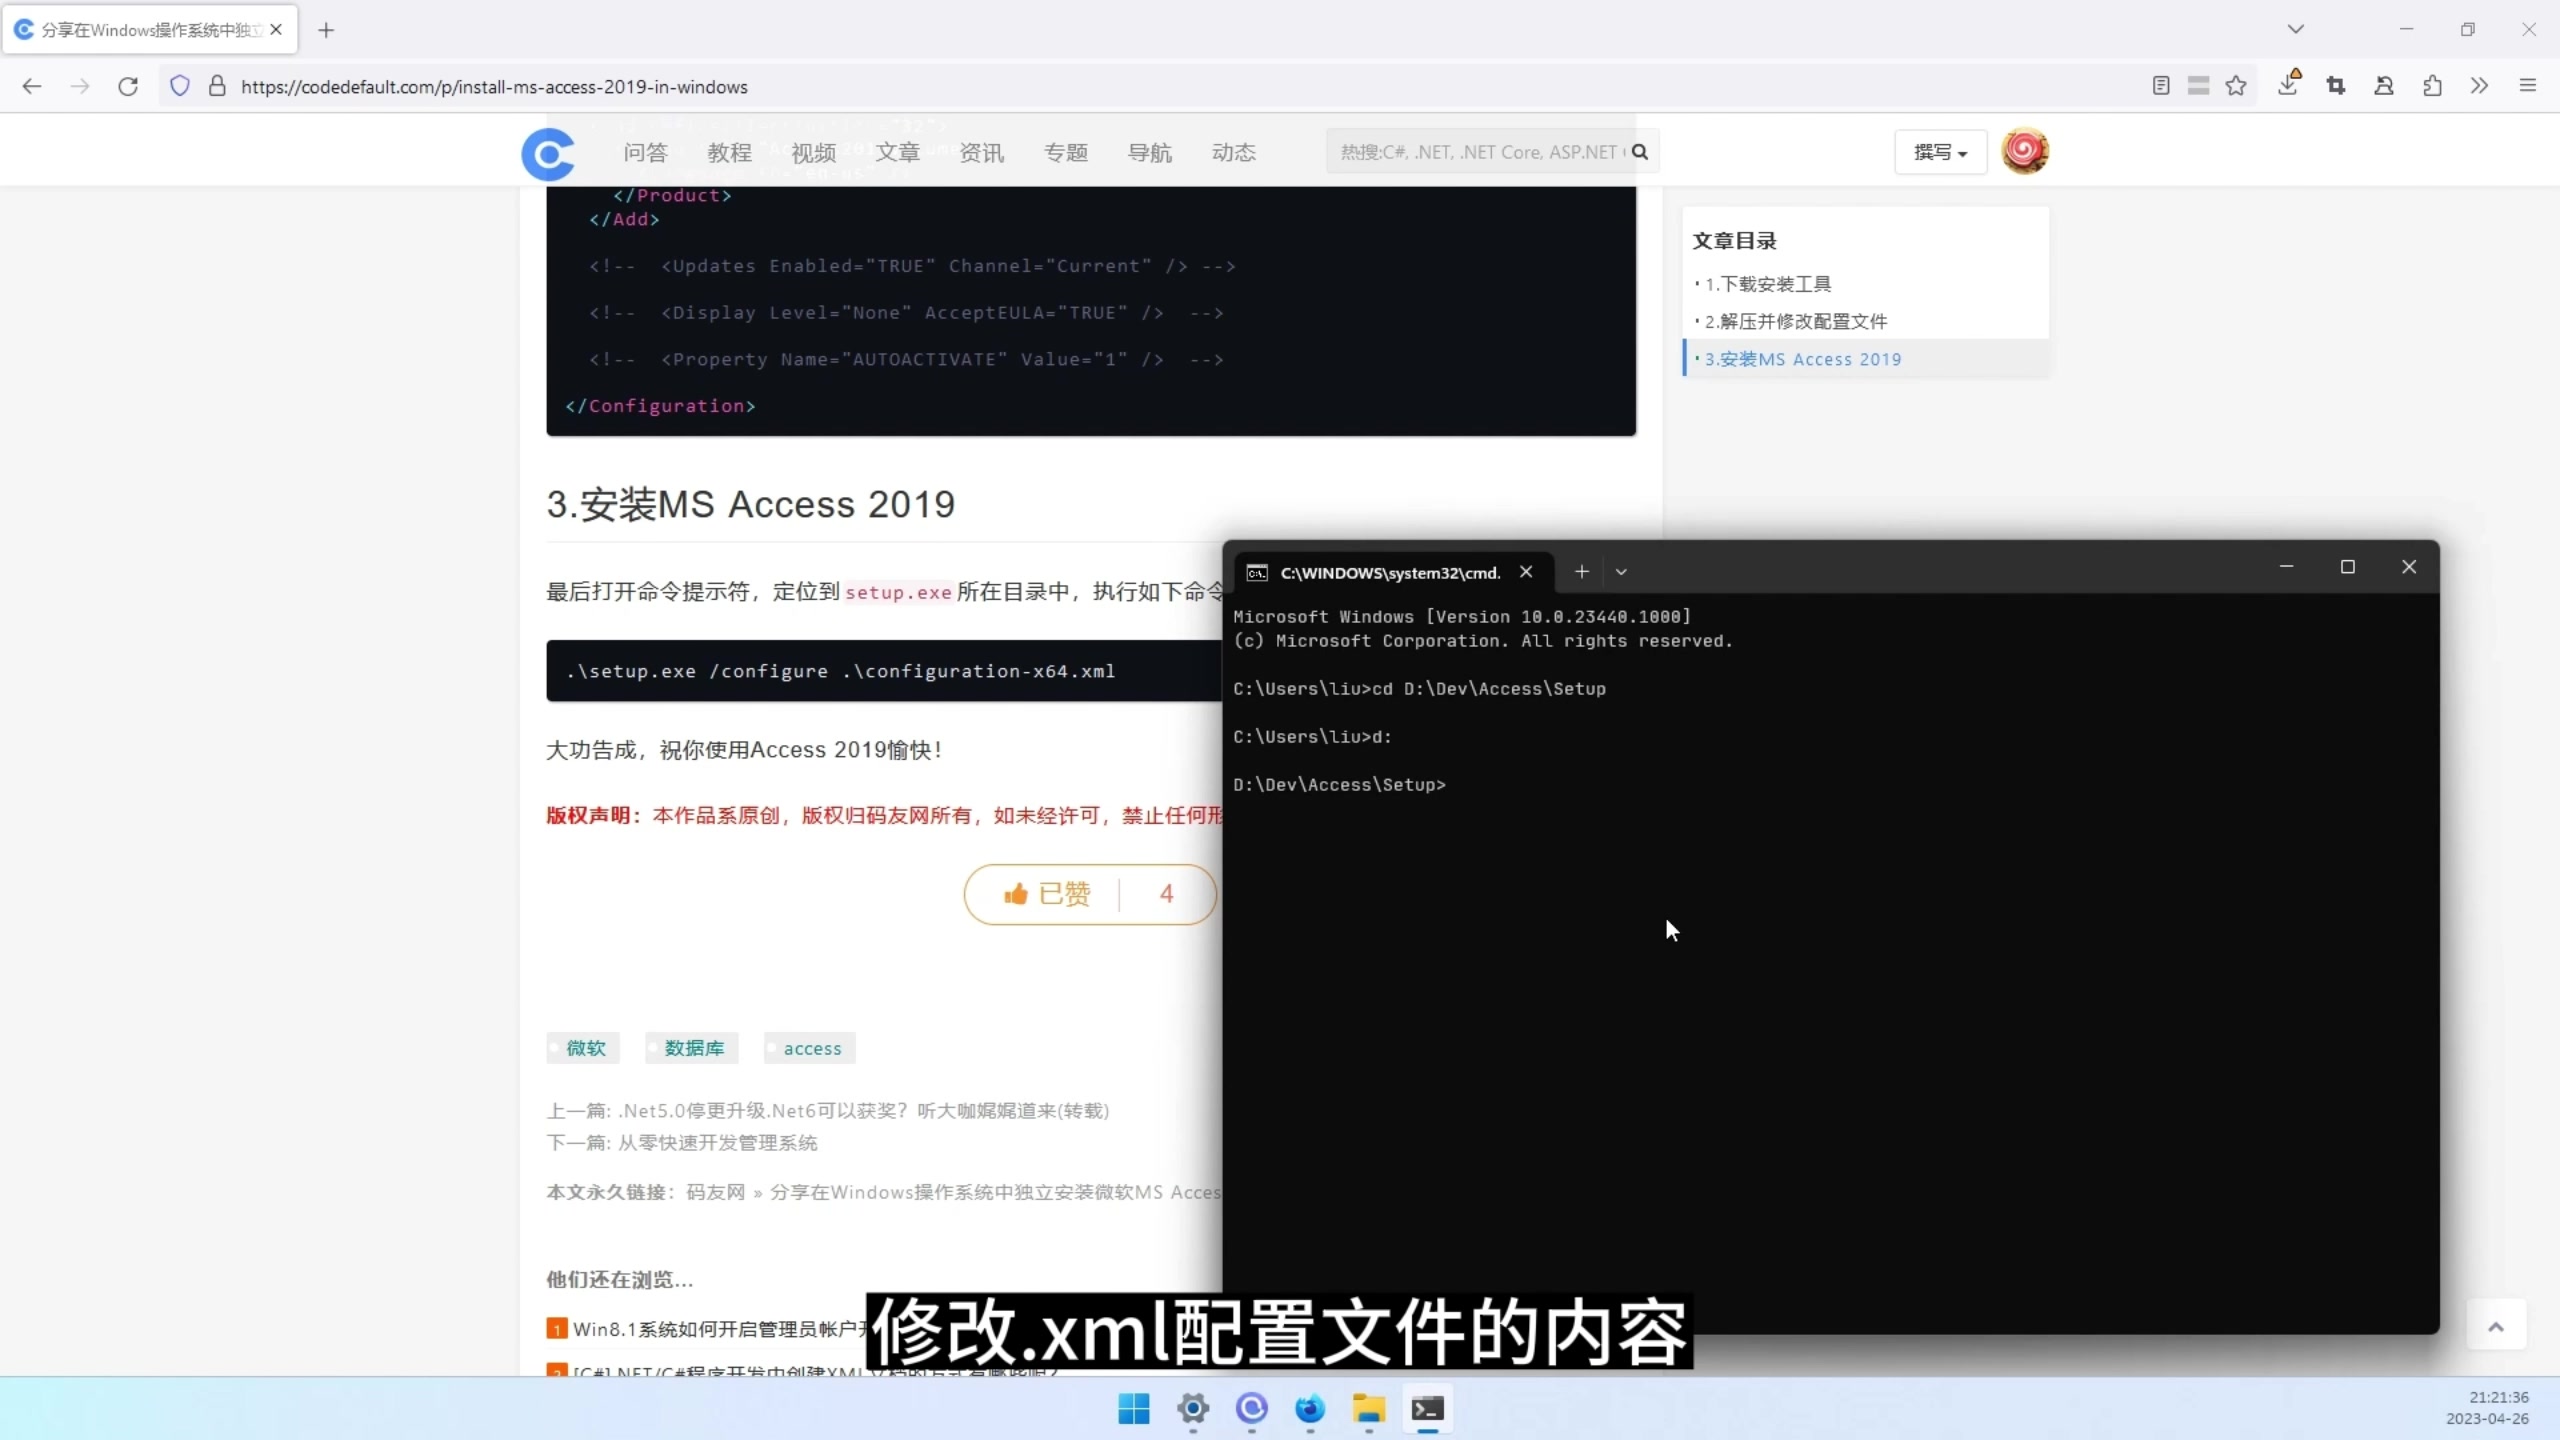Screen dimensions: 2560x1440
Task: Go forward in browser history
Action: (x=80, y=86)
